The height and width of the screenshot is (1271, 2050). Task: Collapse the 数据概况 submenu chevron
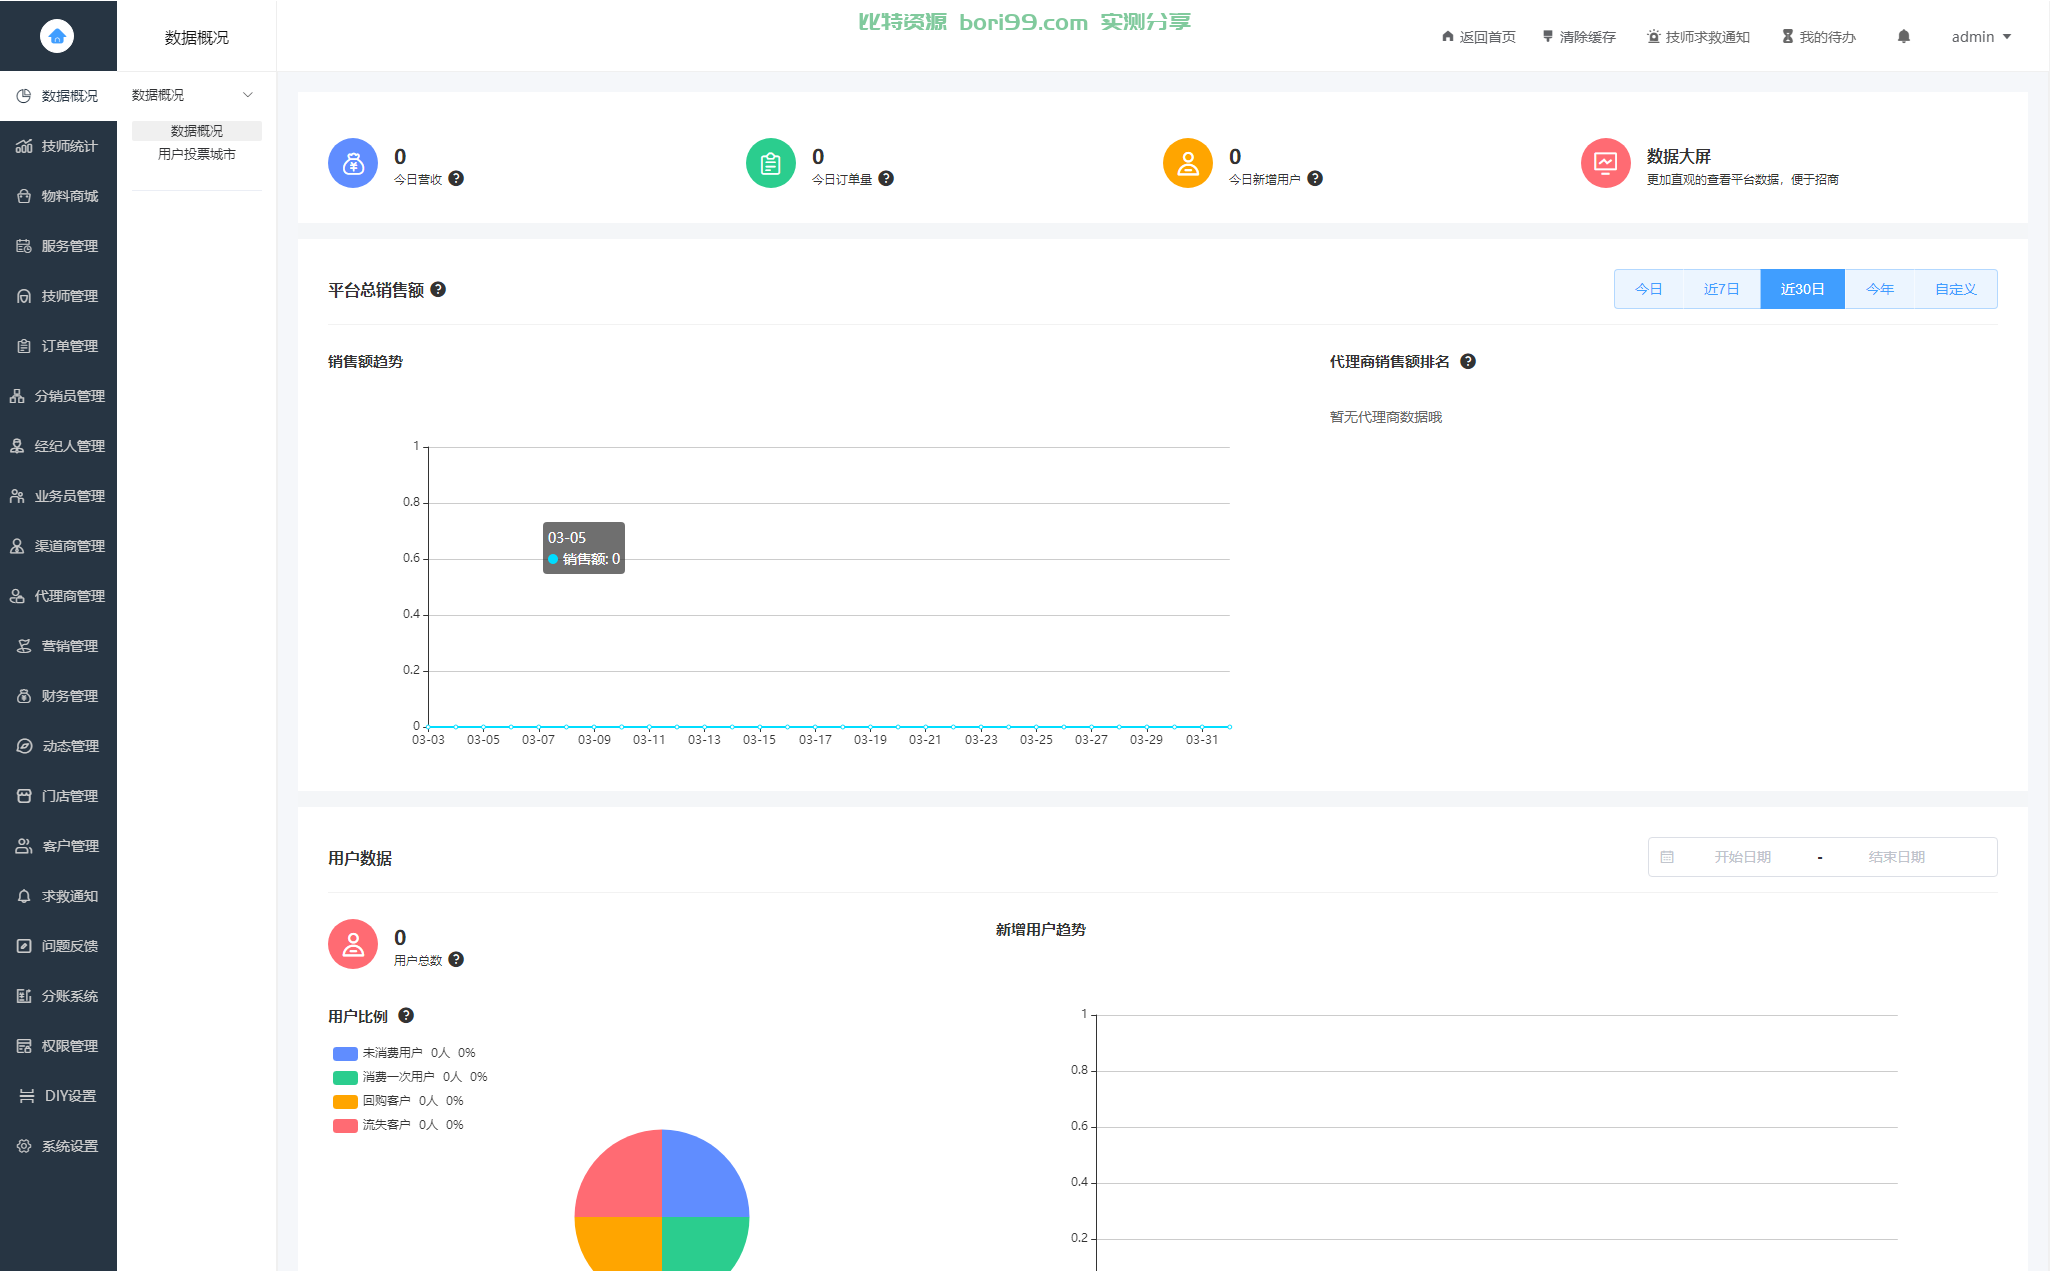(x=248, y=95)
